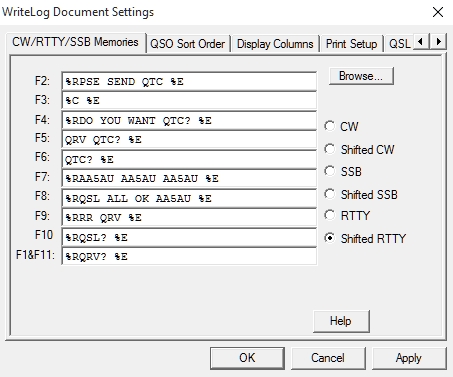The image size is (453, 377).
Task: Show more tabs with right arrow
Action: 438,42
